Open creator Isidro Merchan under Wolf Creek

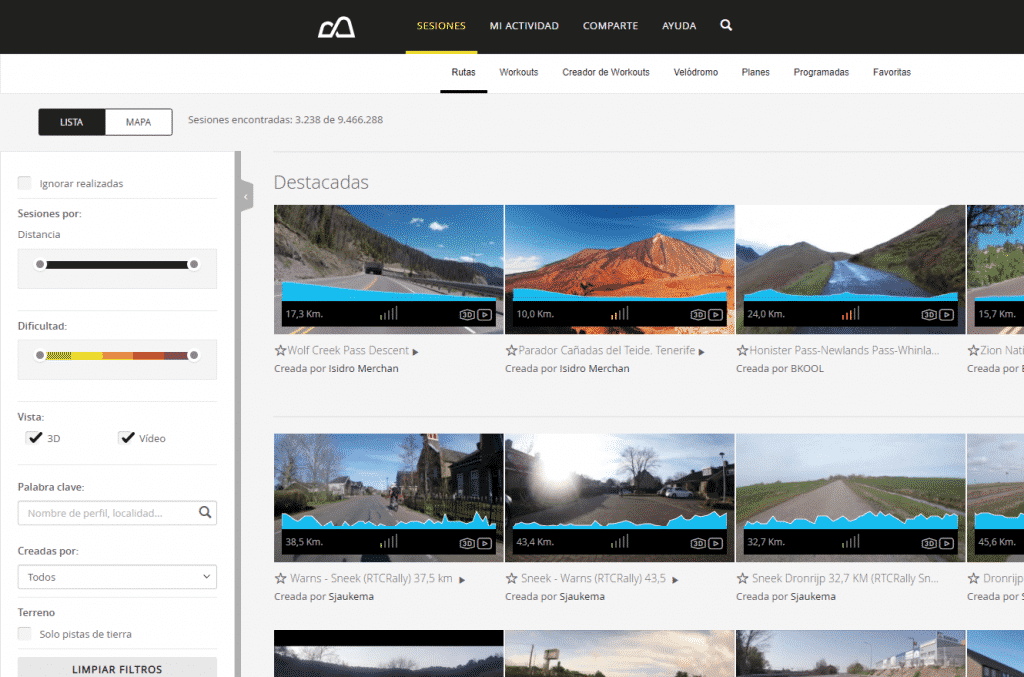point(363,369)
